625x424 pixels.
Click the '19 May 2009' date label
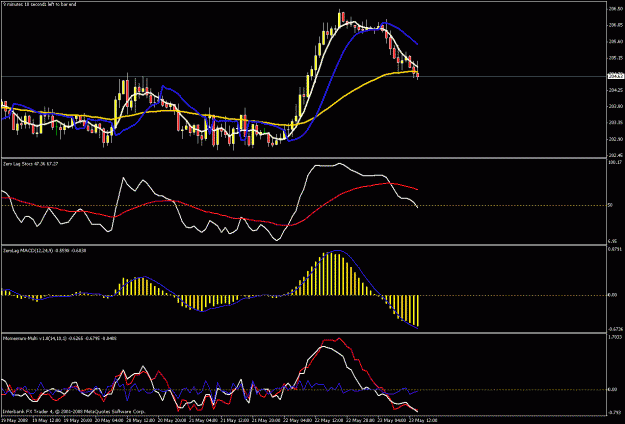13,420
